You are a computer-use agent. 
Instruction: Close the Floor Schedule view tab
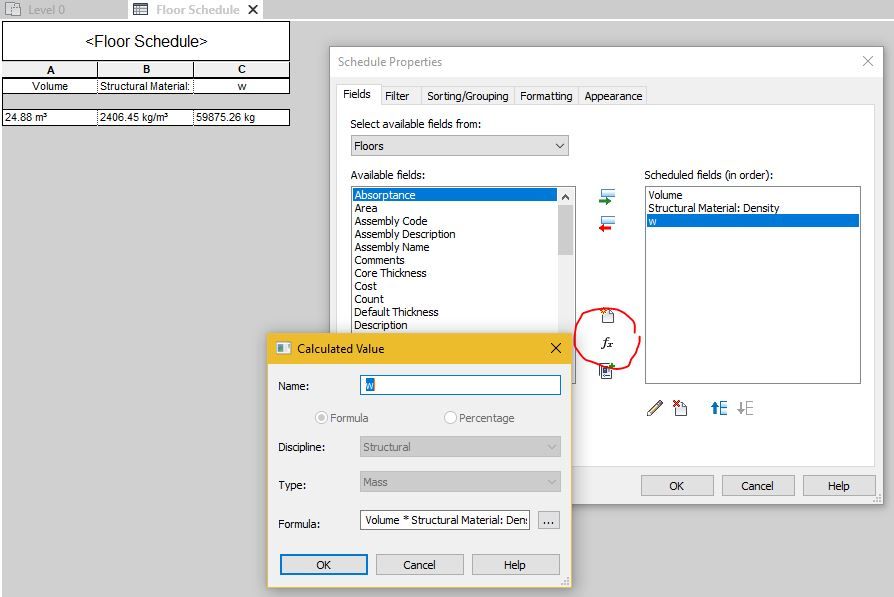coord(253,10)
